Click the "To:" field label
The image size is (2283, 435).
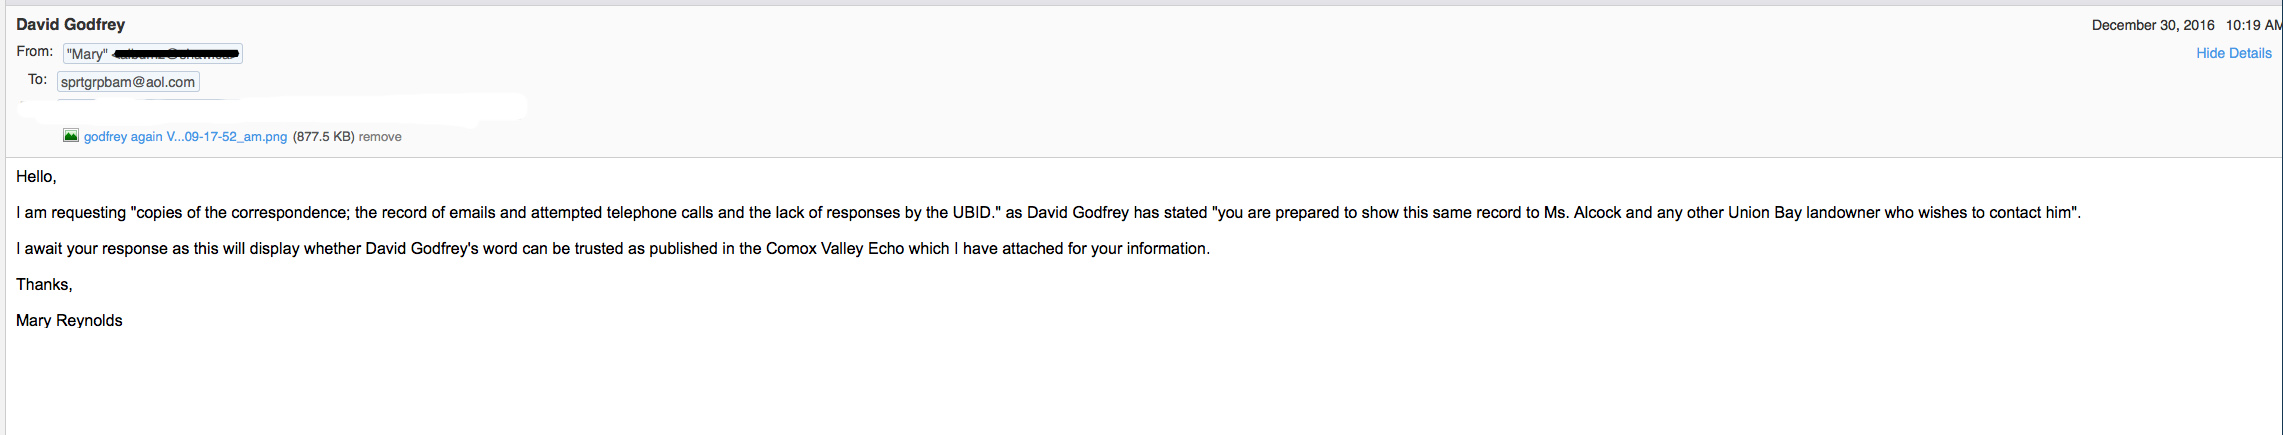tap(37, 79)
